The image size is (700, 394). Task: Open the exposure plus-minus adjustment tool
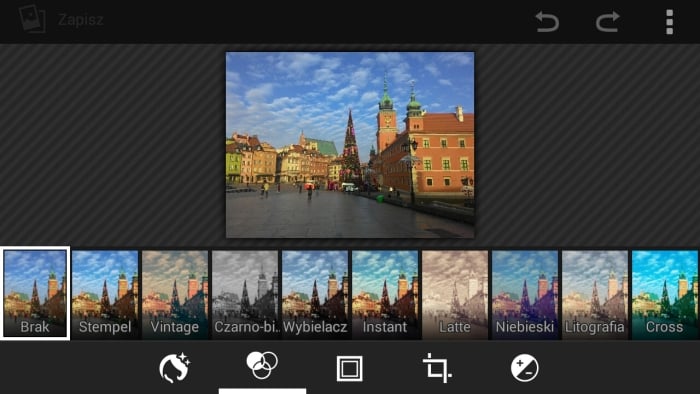click(x=525, y=368)
